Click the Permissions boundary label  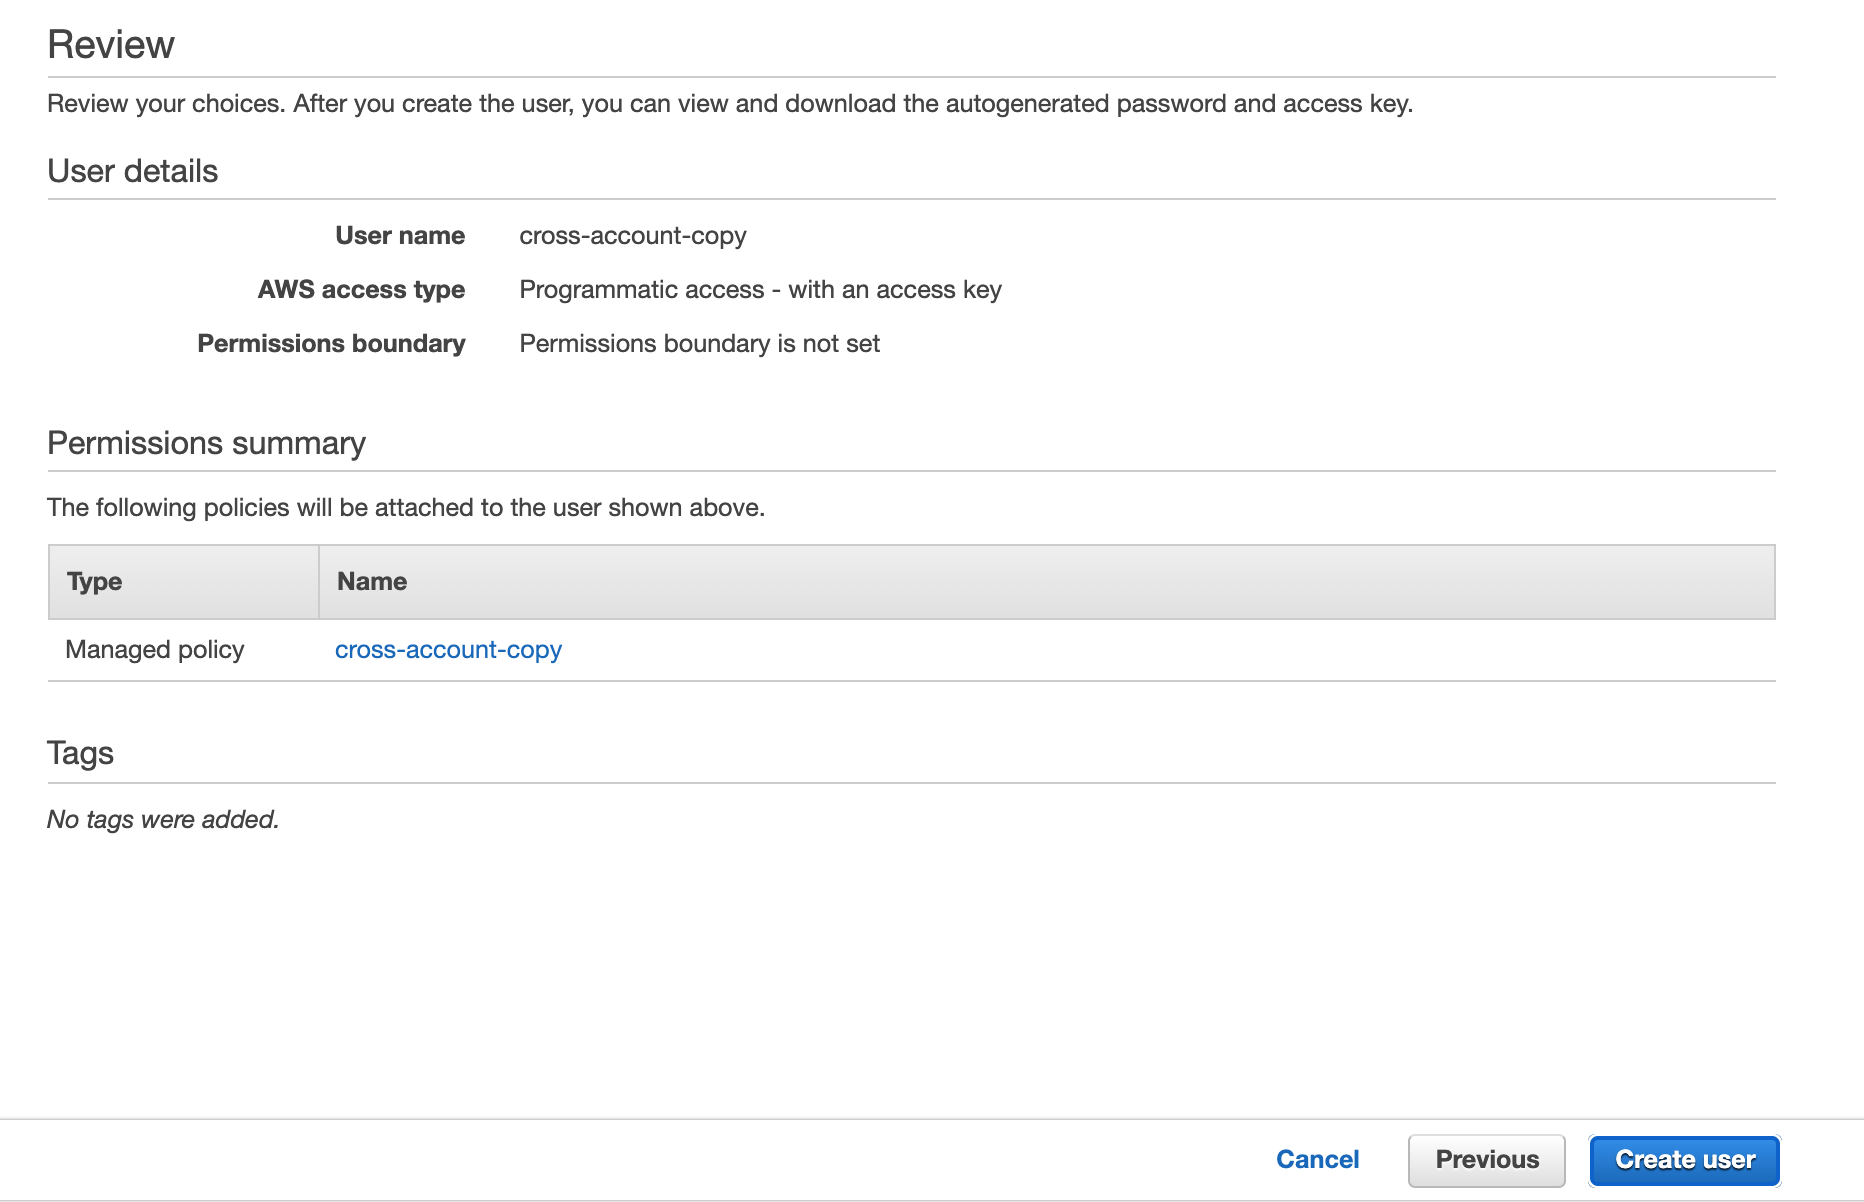coord(331,344)
